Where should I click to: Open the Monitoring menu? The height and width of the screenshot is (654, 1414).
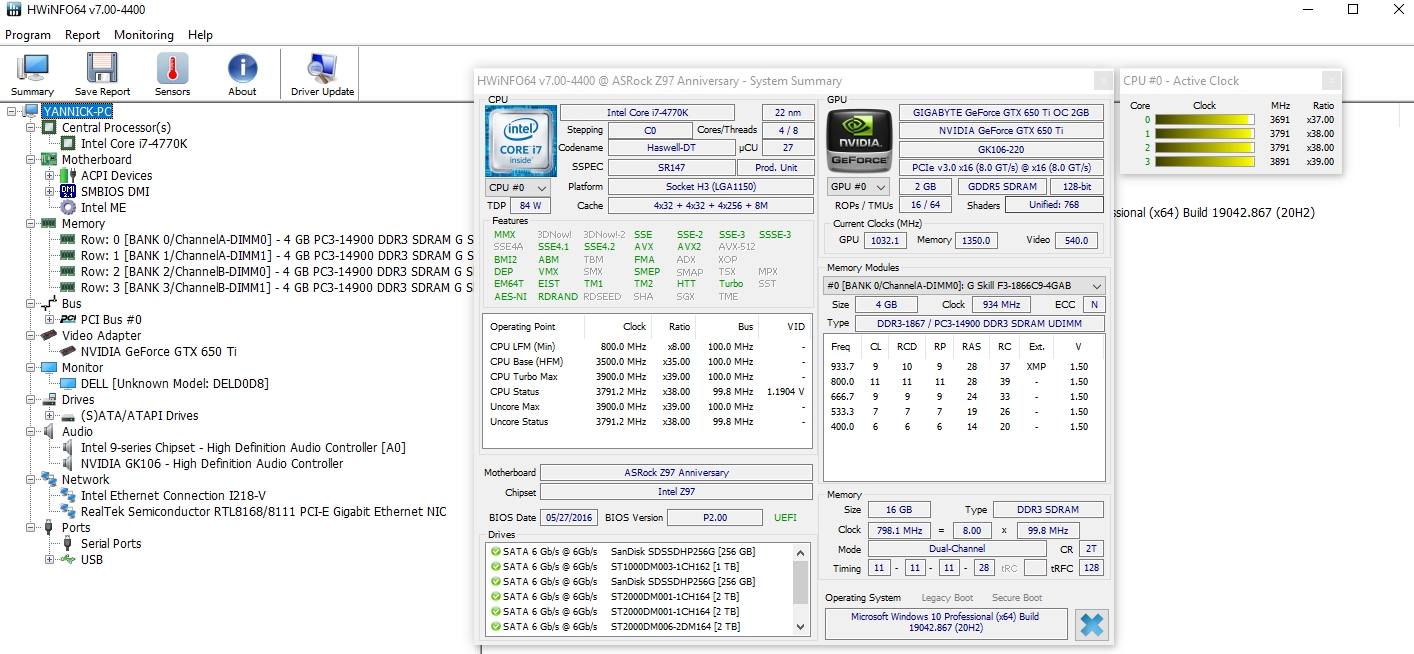(144, 35)
